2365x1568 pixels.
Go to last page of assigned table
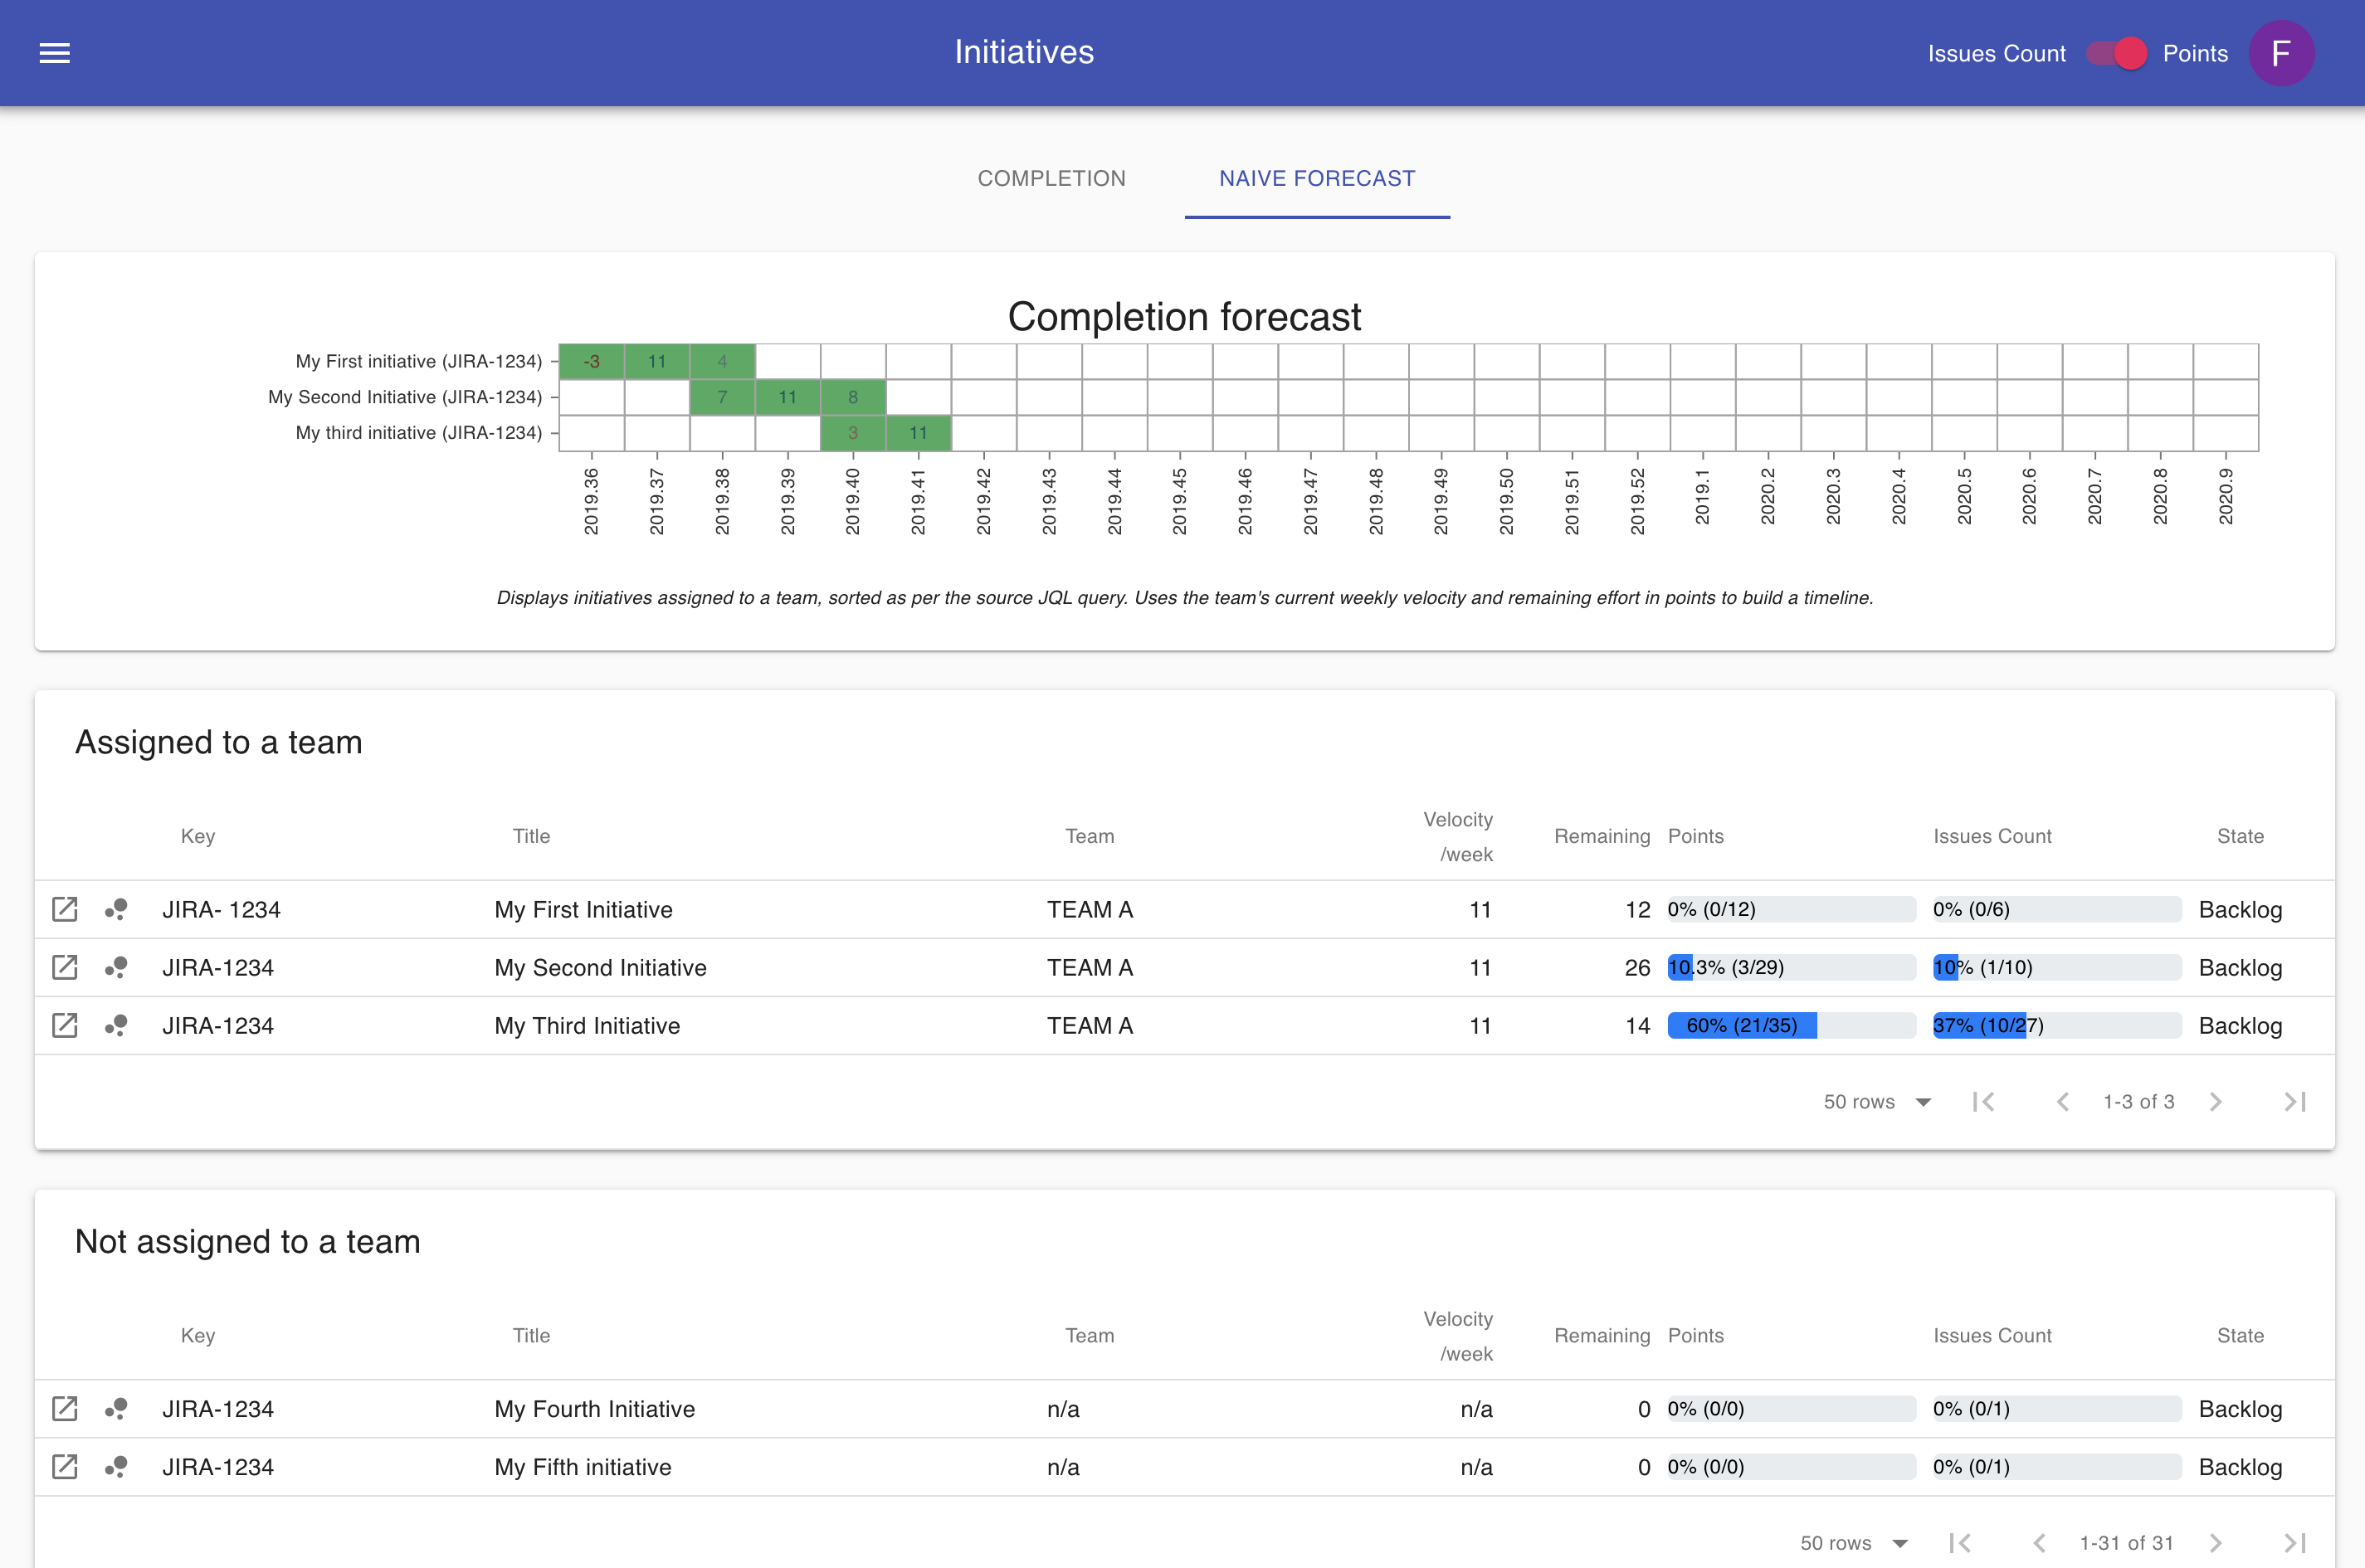(2294, 1101)
